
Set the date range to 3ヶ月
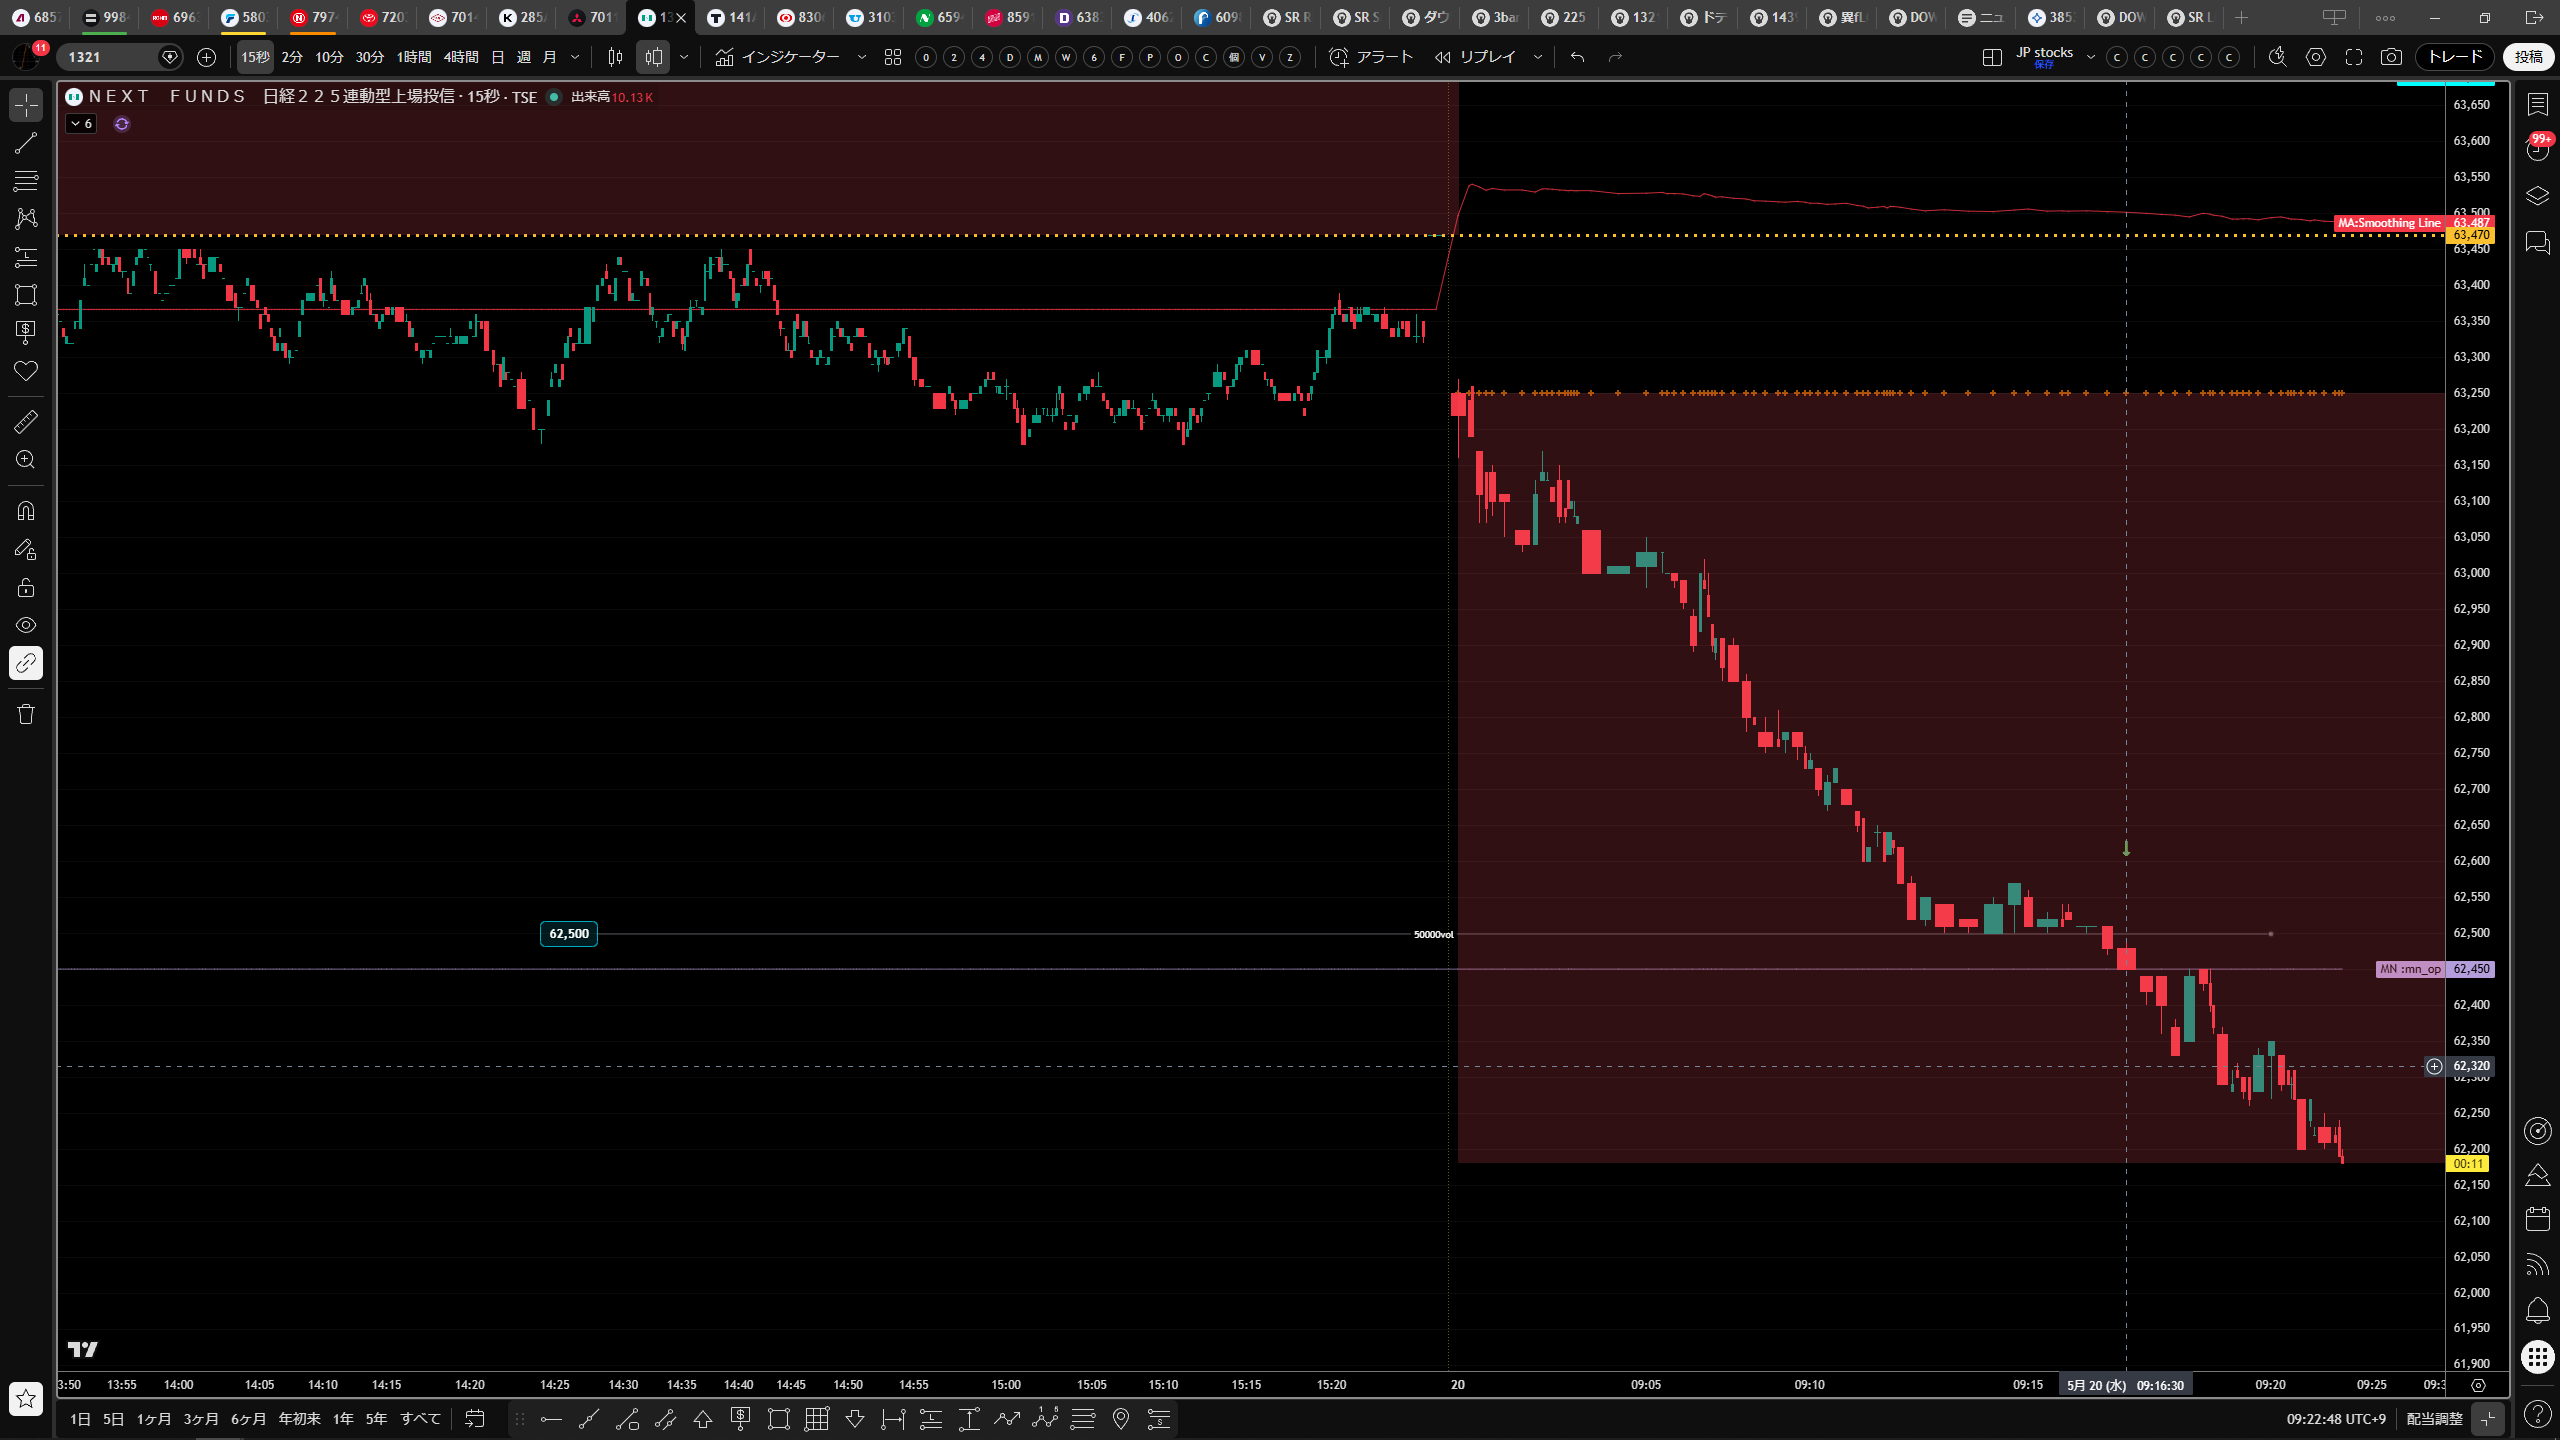tap(201, 1419)
